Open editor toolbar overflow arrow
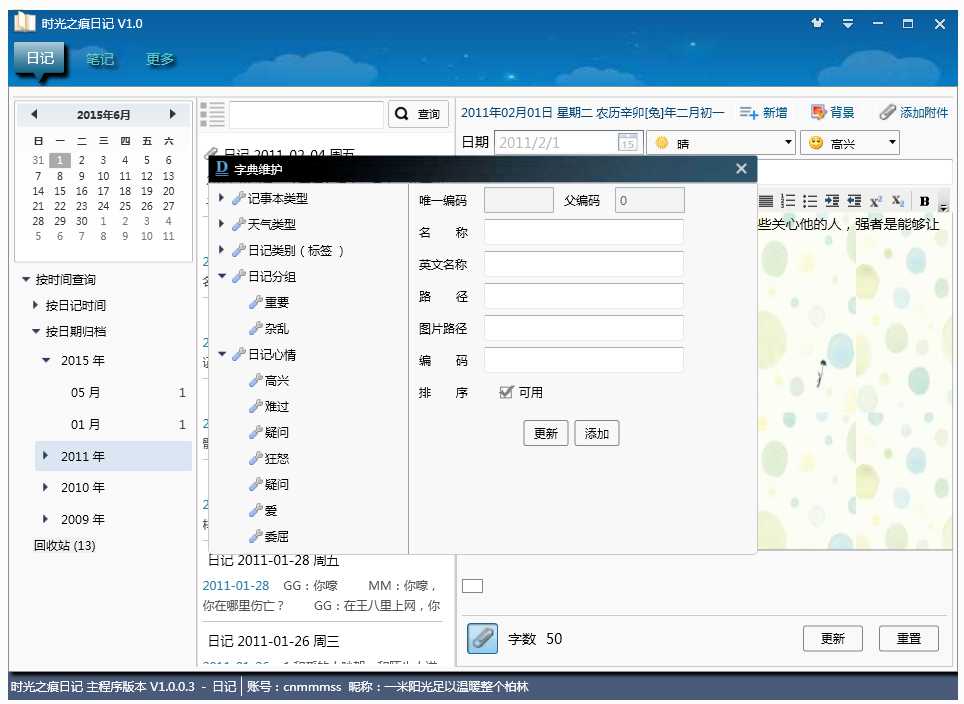 (x=944, y=207)
